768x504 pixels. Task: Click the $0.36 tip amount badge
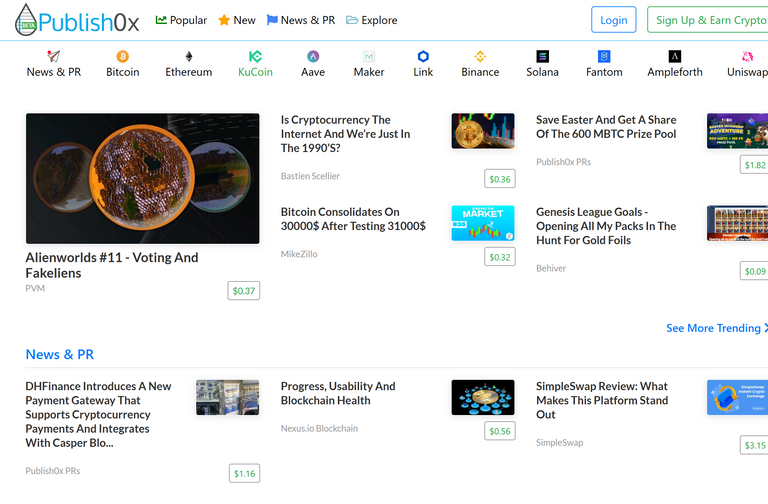pos(500,179)
